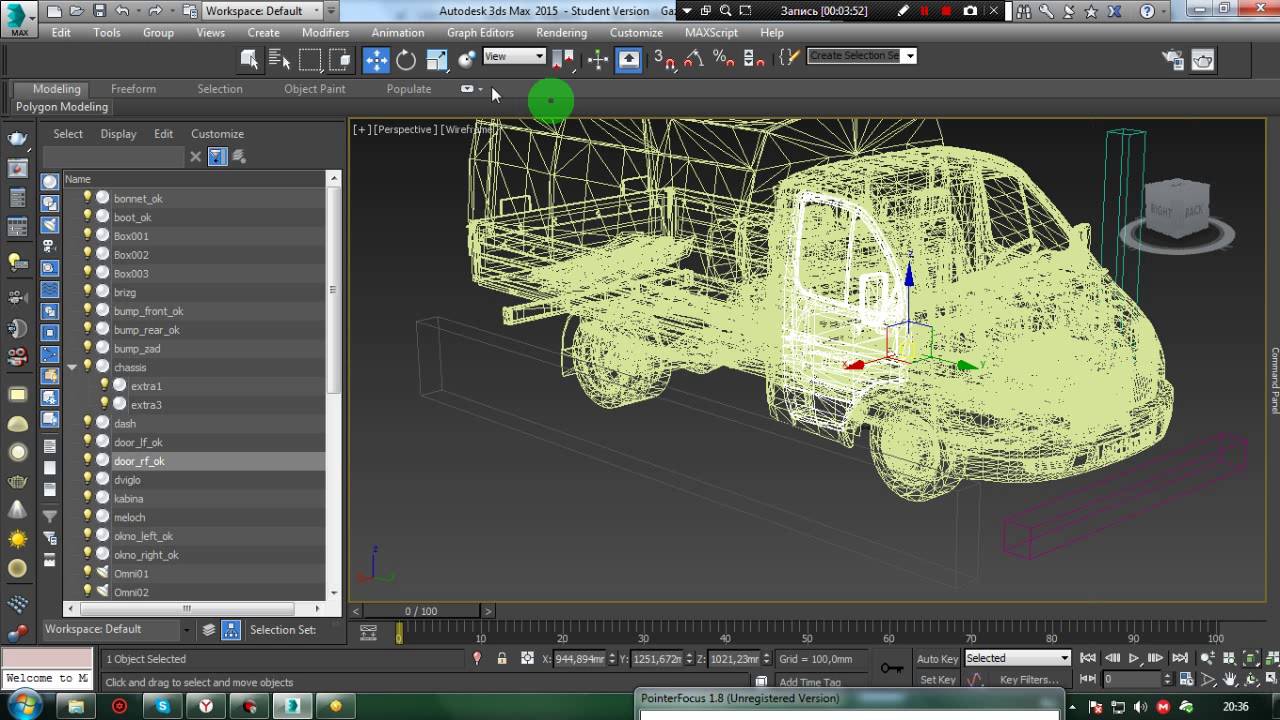Click the Name column header
This screenshot has height=720, width=1280.
[x=194, y=179]
